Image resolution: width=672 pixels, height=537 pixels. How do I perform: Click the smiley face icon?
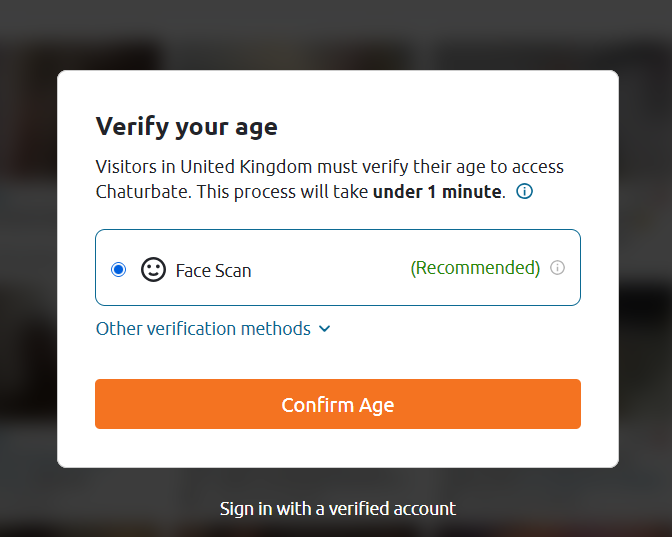(153, 270)
